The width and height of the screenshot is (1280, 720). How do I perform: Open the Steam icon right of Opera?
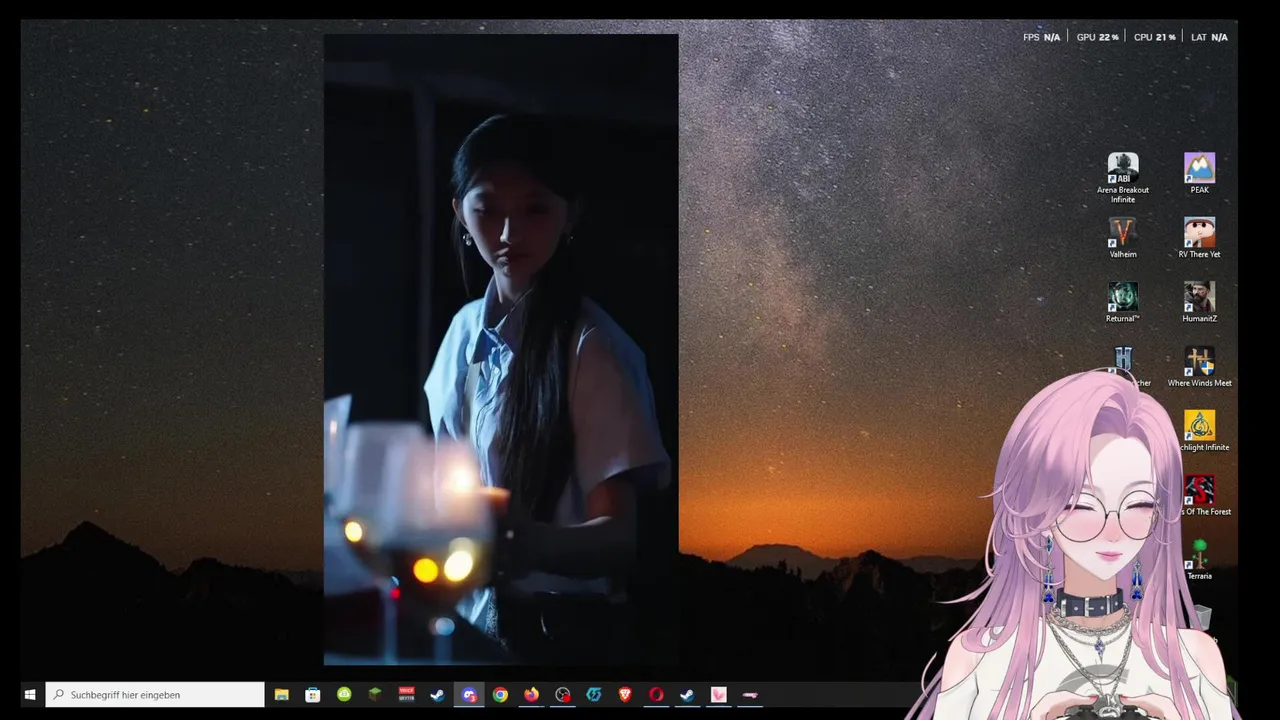click(687, 694)
